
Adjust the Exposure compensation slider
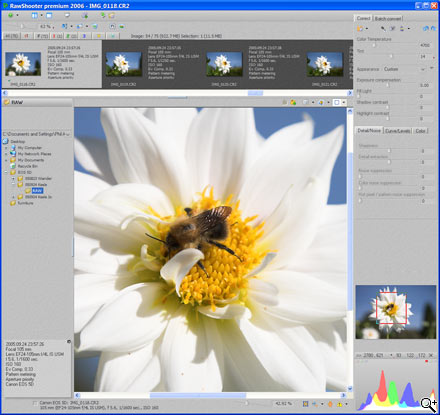(x=387, y=85)
